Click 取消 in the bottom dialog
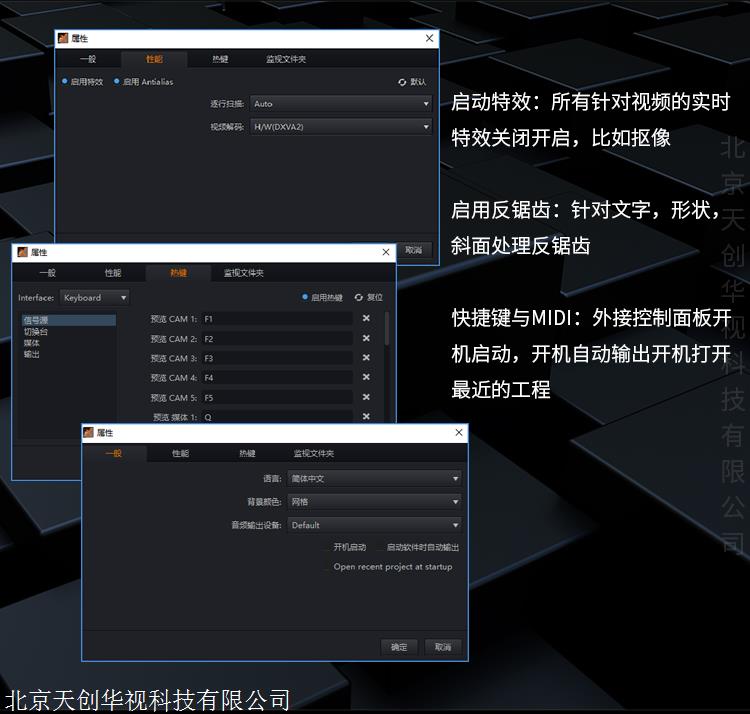 [443, 647]
